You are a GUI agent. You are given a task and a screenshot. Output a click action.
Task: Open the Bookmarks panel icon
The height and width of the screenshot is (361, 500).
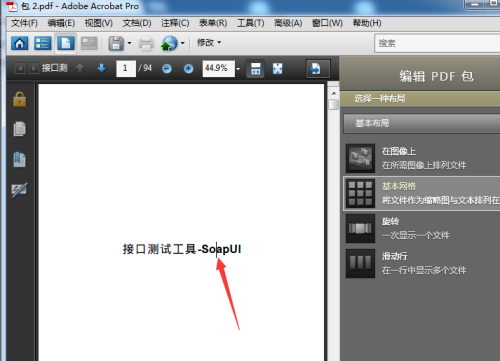coord(20,159)
